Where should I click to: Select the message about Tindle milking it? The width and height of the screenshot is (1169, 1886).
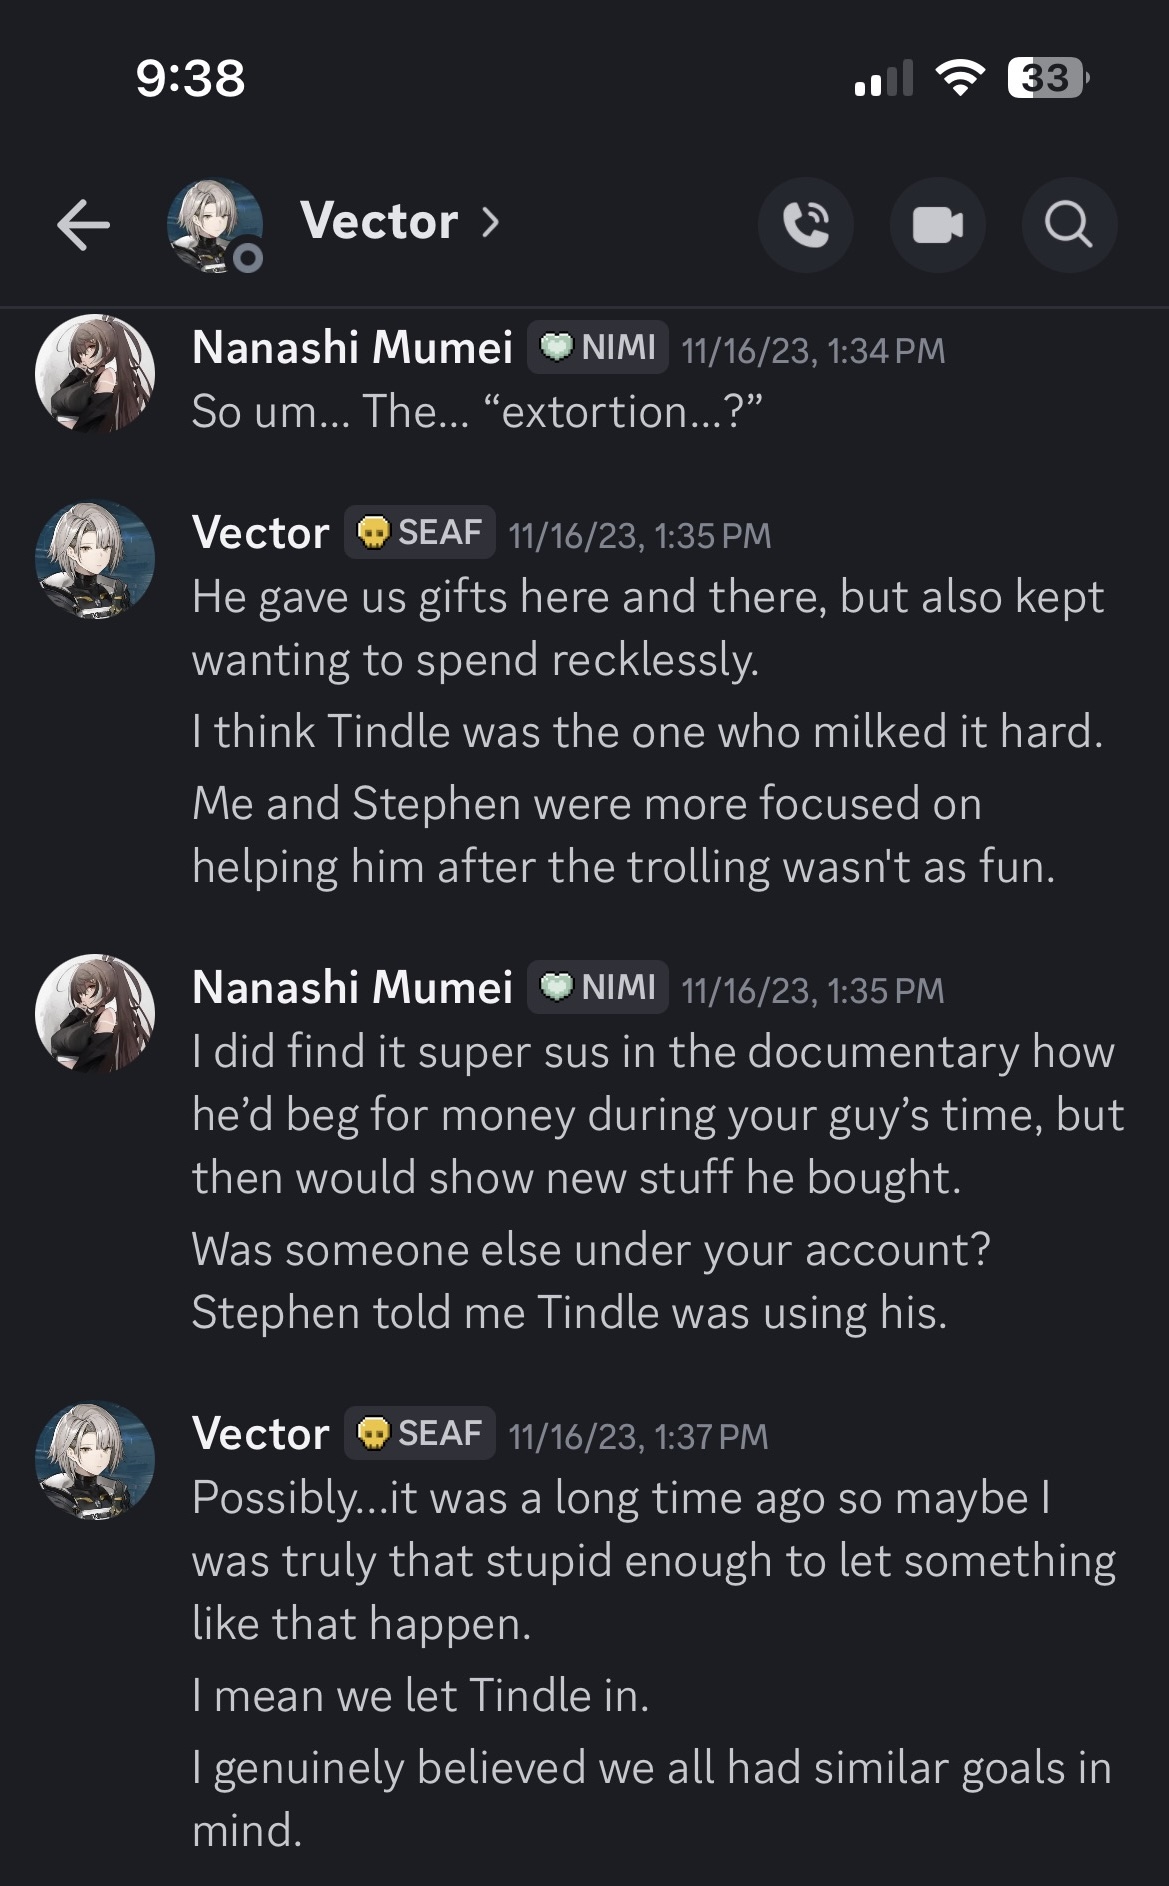click(x=648, y=732)
